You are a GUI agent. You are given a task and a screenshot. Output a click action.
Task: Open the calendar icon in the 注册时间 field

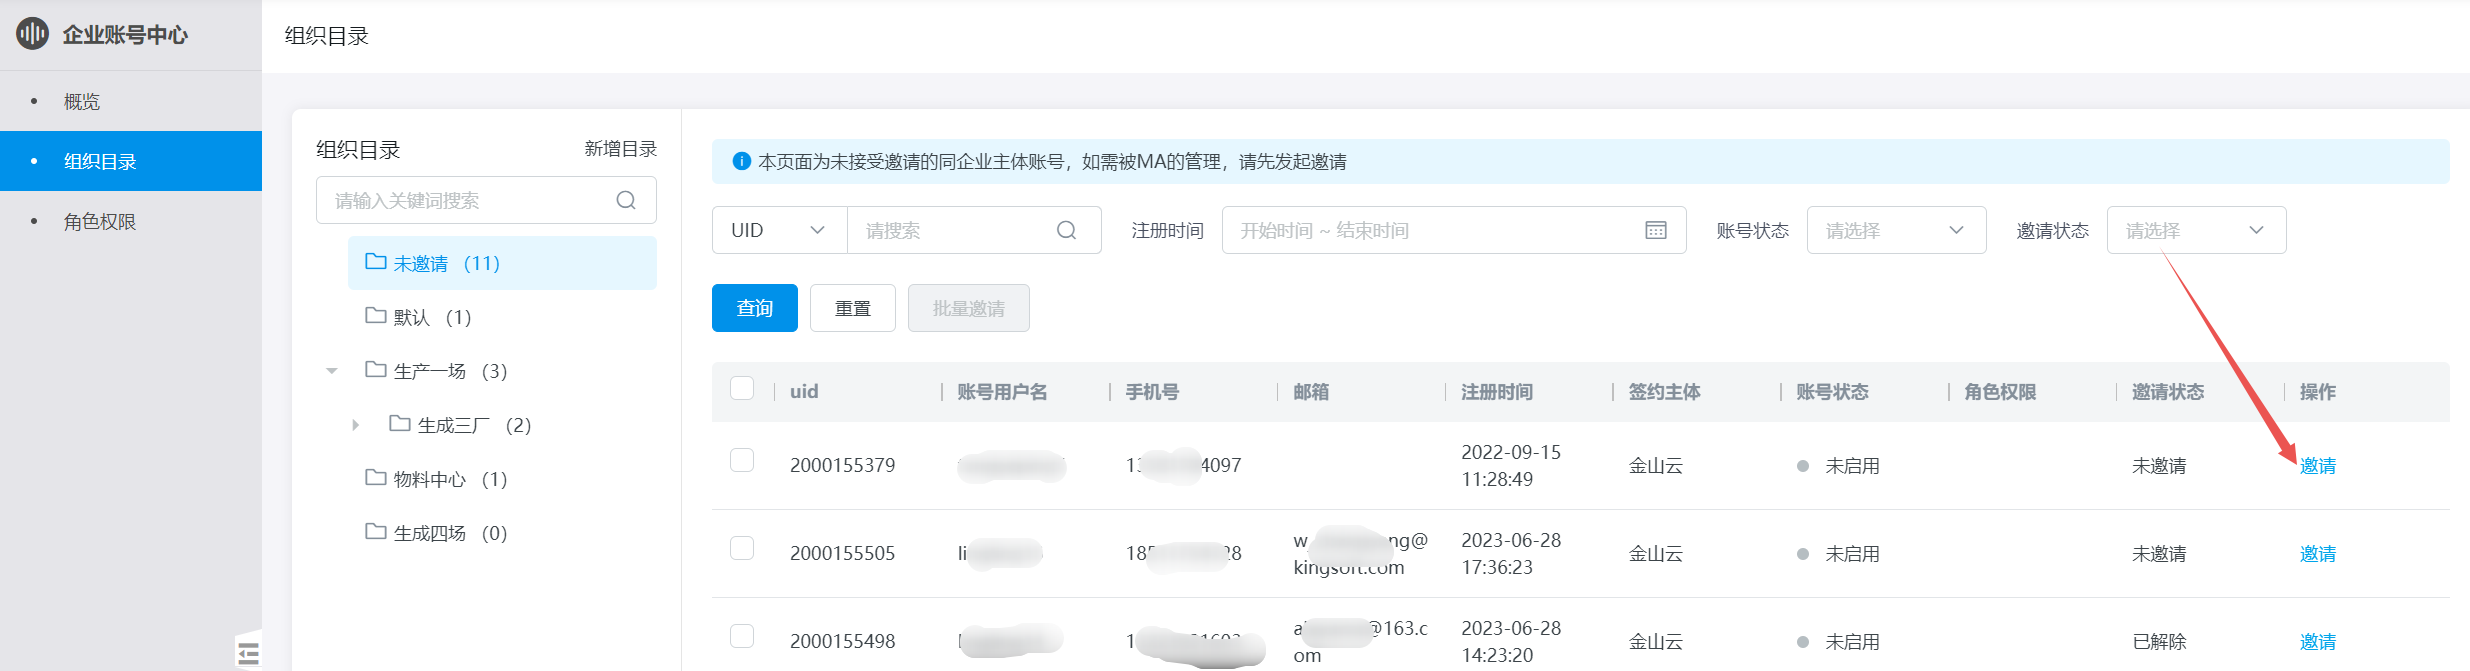(1656, 230)
